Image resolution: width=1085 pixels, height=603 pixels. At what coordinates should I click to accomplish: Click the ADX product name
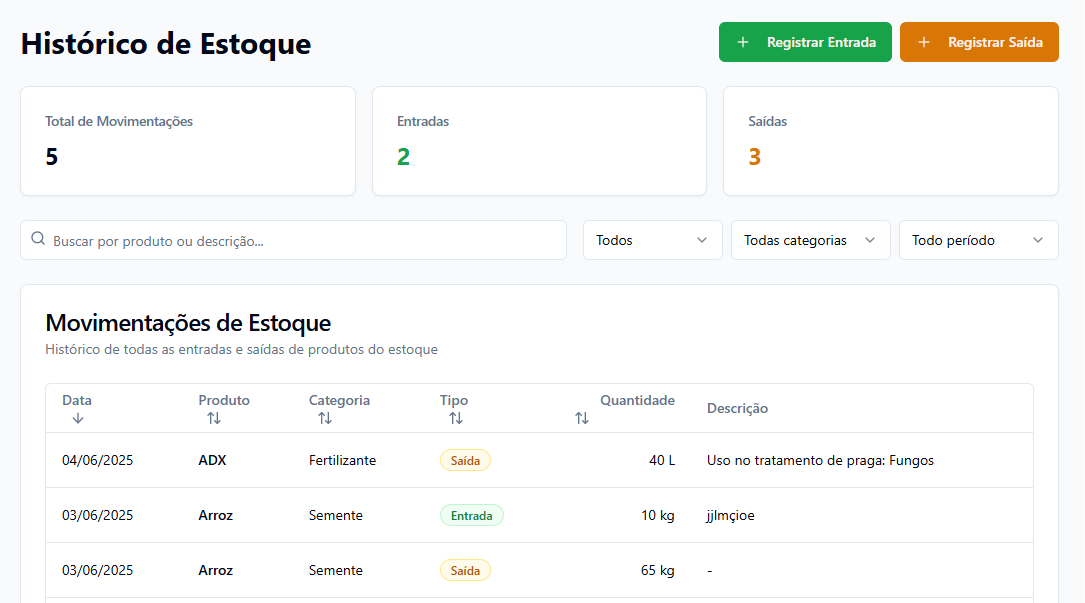point(212,460)
